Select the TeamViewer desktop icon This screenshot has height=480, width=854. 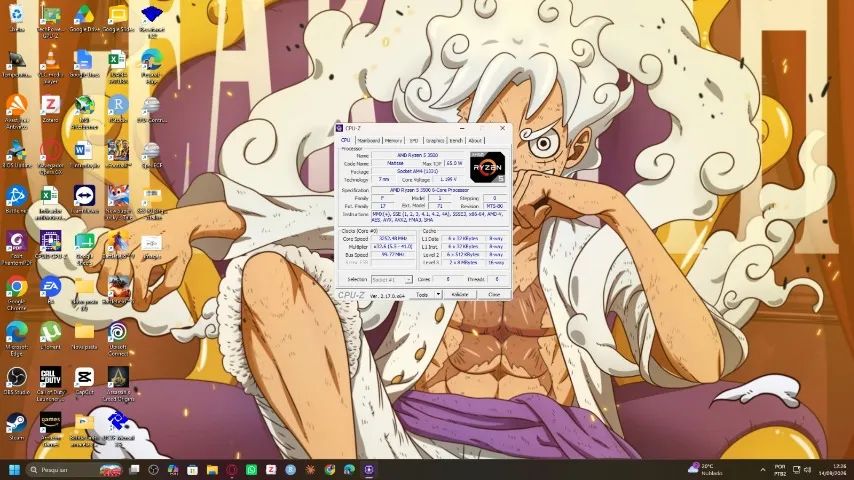coord(84,199)
